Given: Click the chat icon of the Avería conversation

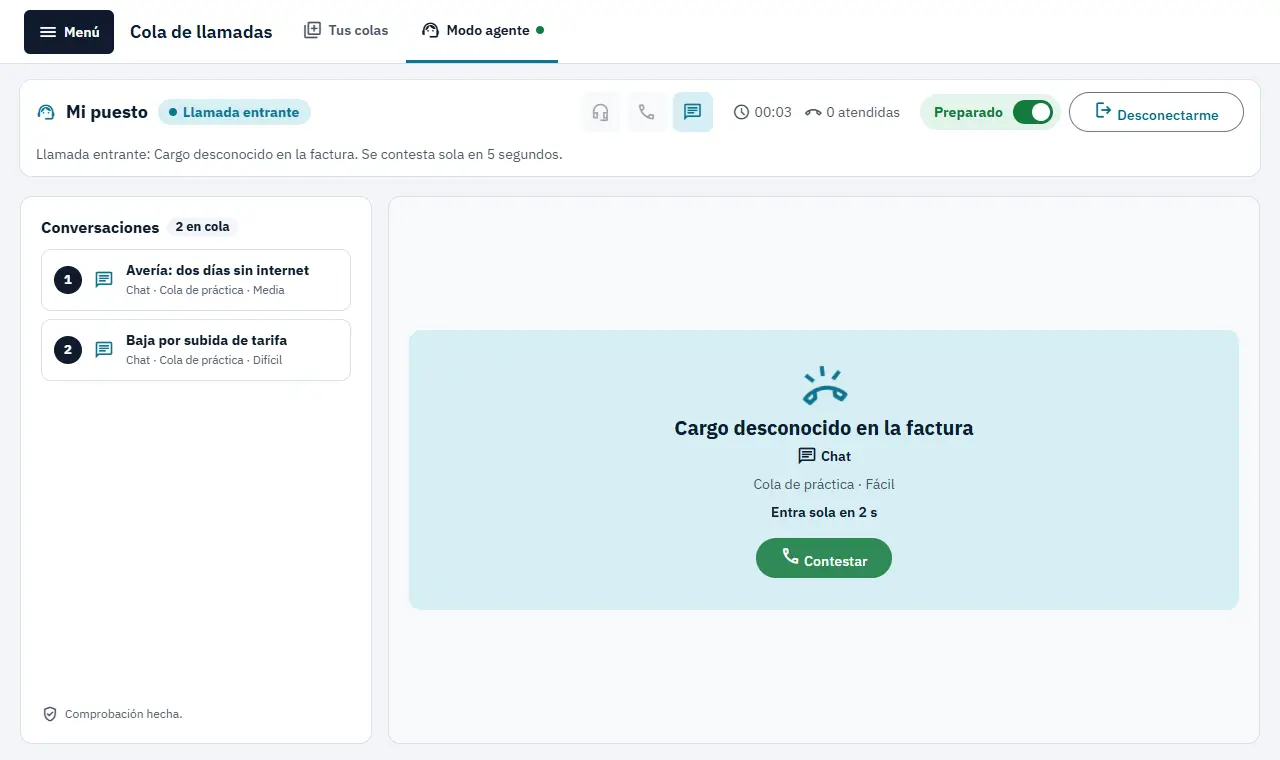Looking at the screenshot, I should 104,280.
